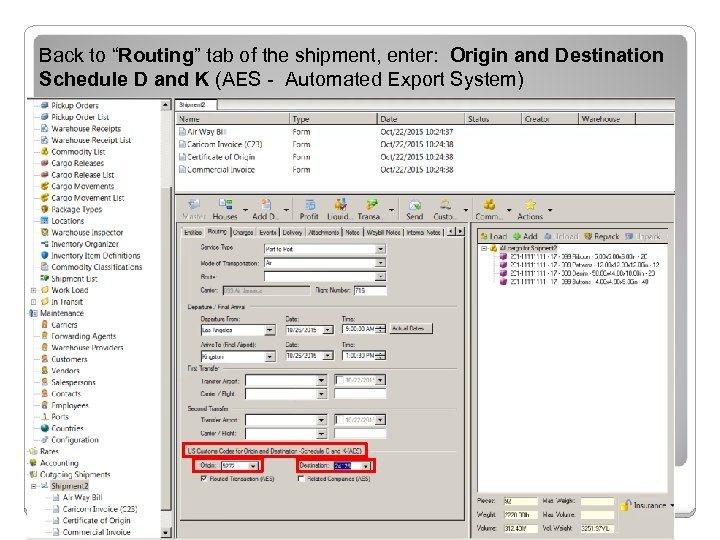The width and height of the screenshot is (720, 540).
Task: Open the Service Type dropdown
Action: (381, 249)
